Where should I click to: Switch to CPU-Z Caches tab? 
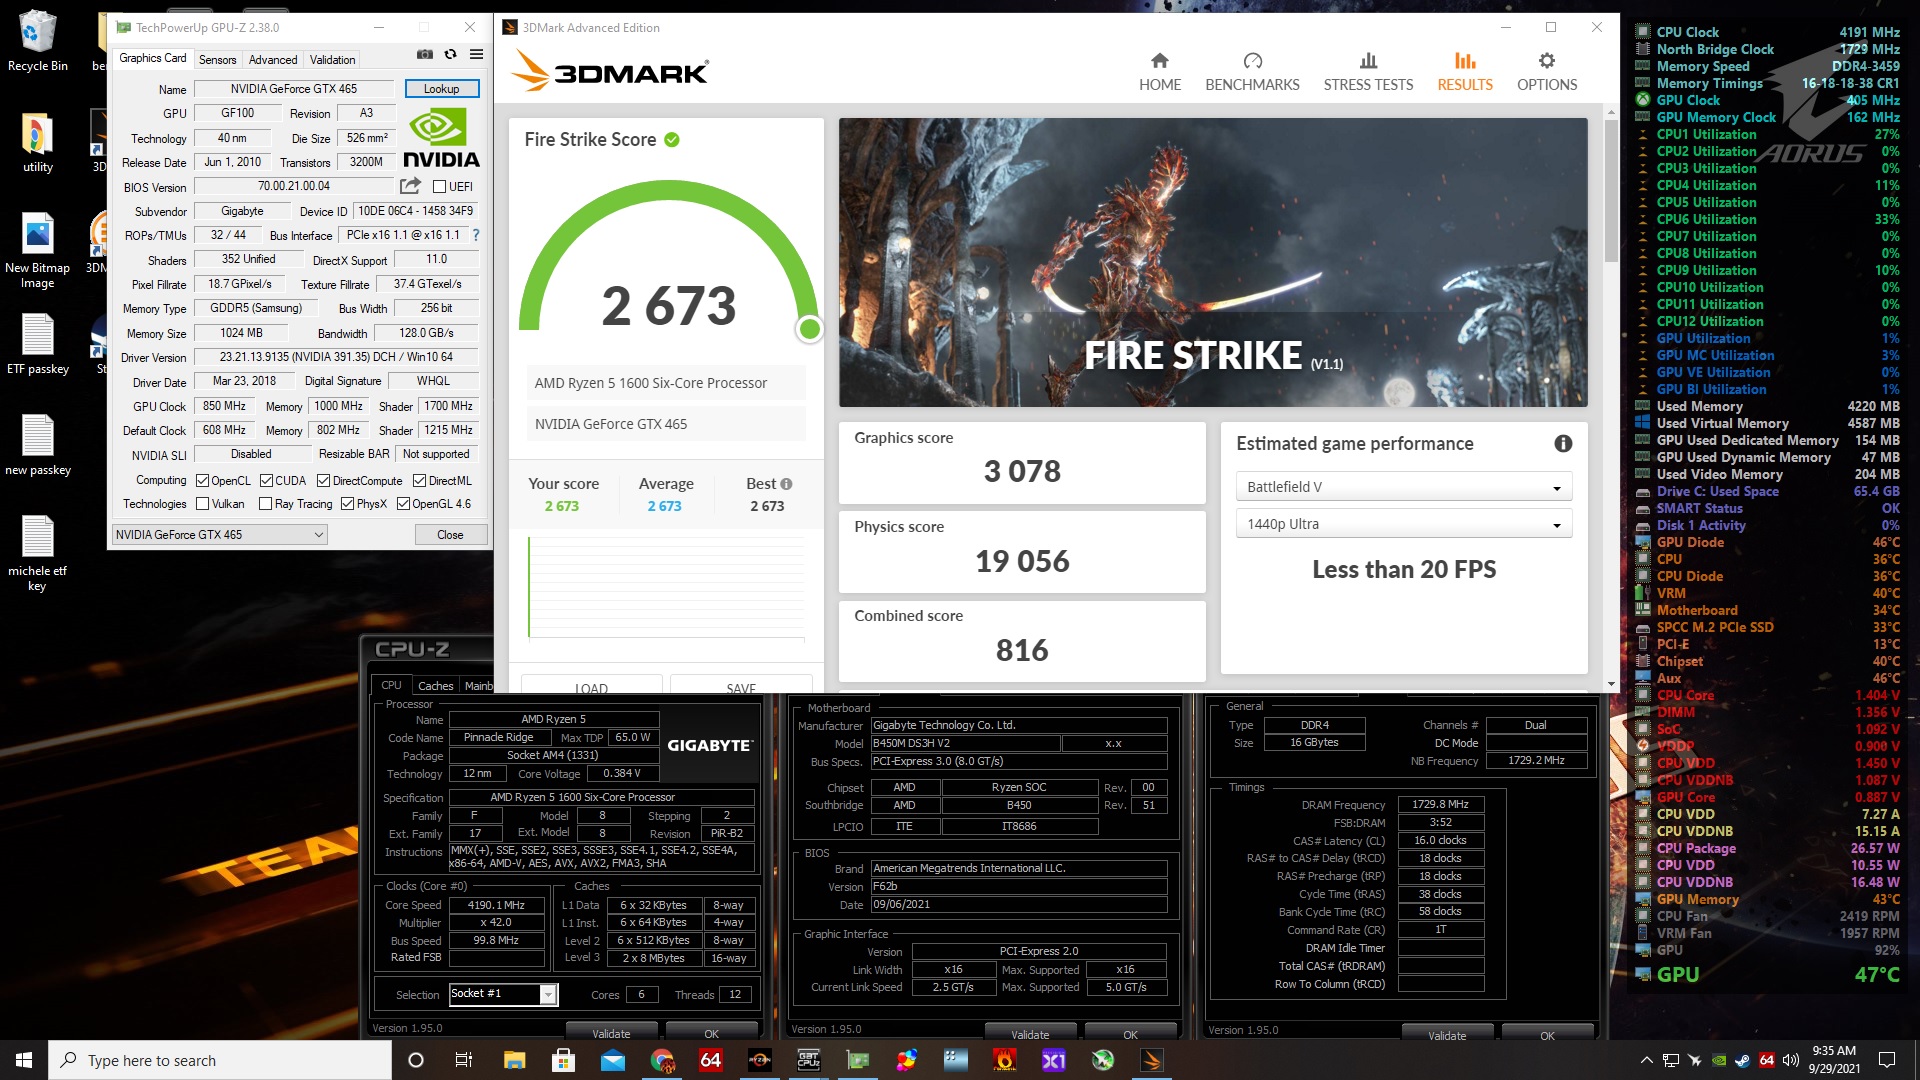435,685
